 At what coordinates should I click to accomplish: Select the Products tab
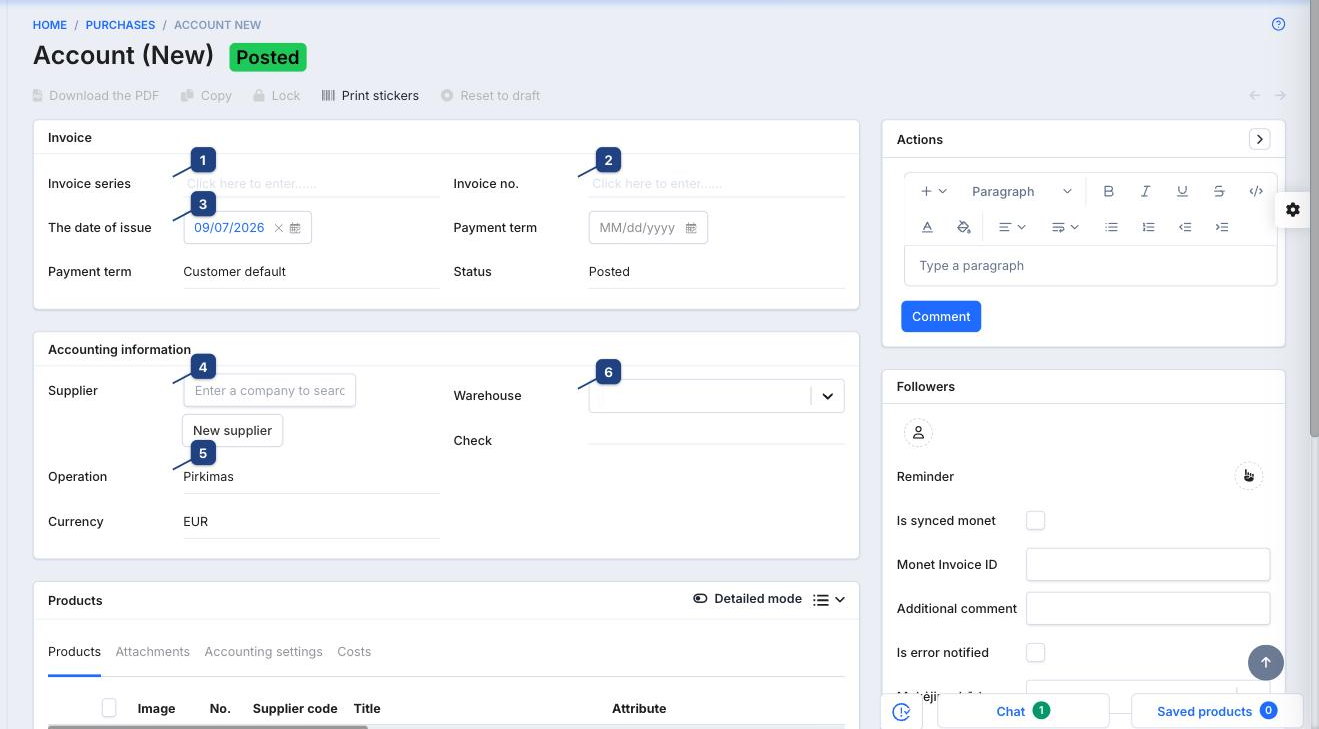coord(74,652)
